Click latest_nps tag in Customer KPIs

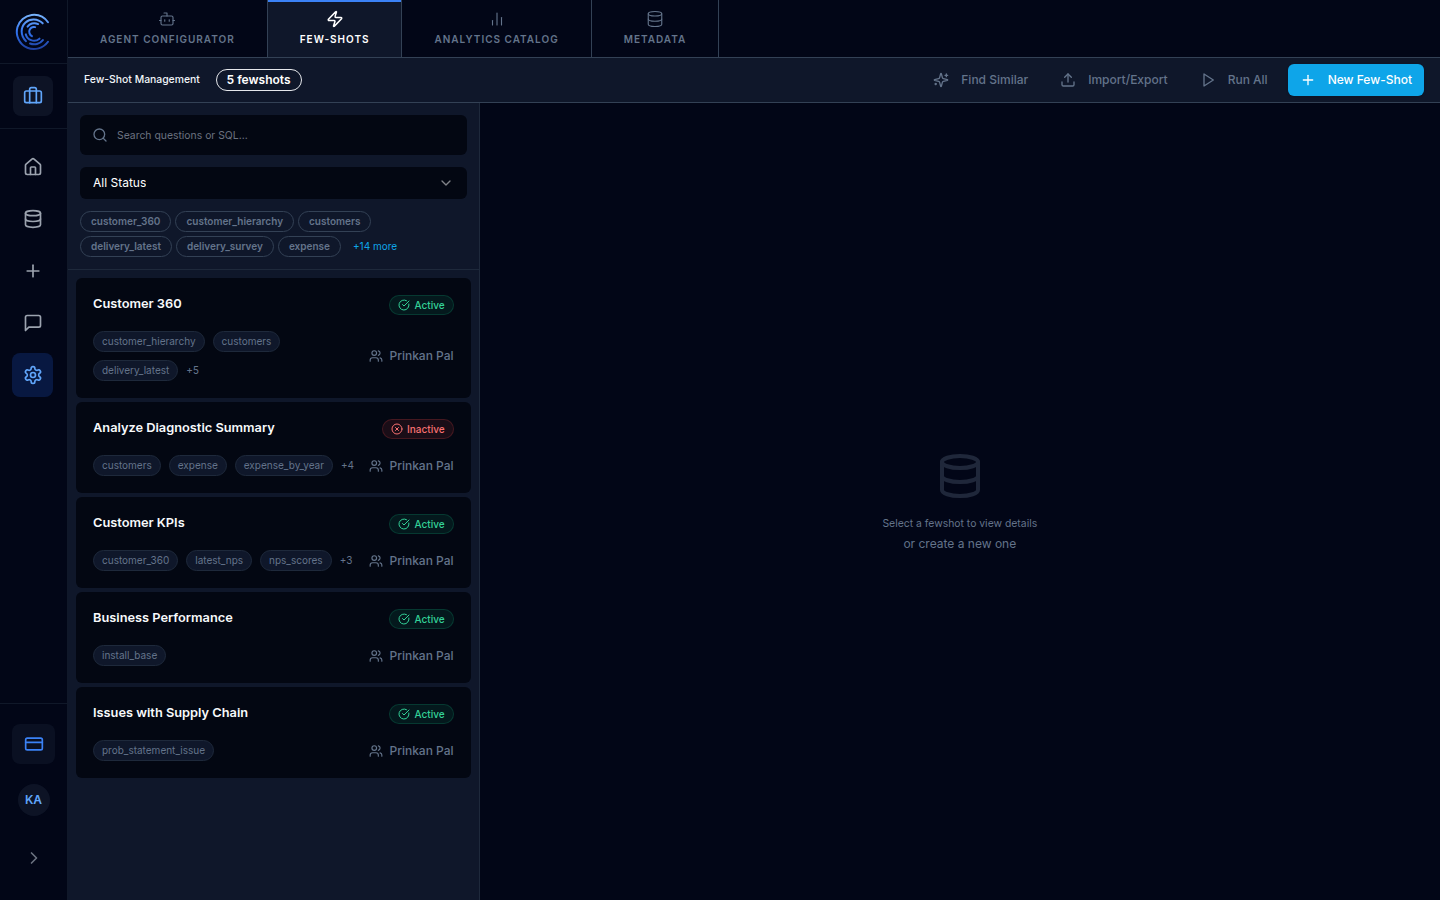coord(219,561)
